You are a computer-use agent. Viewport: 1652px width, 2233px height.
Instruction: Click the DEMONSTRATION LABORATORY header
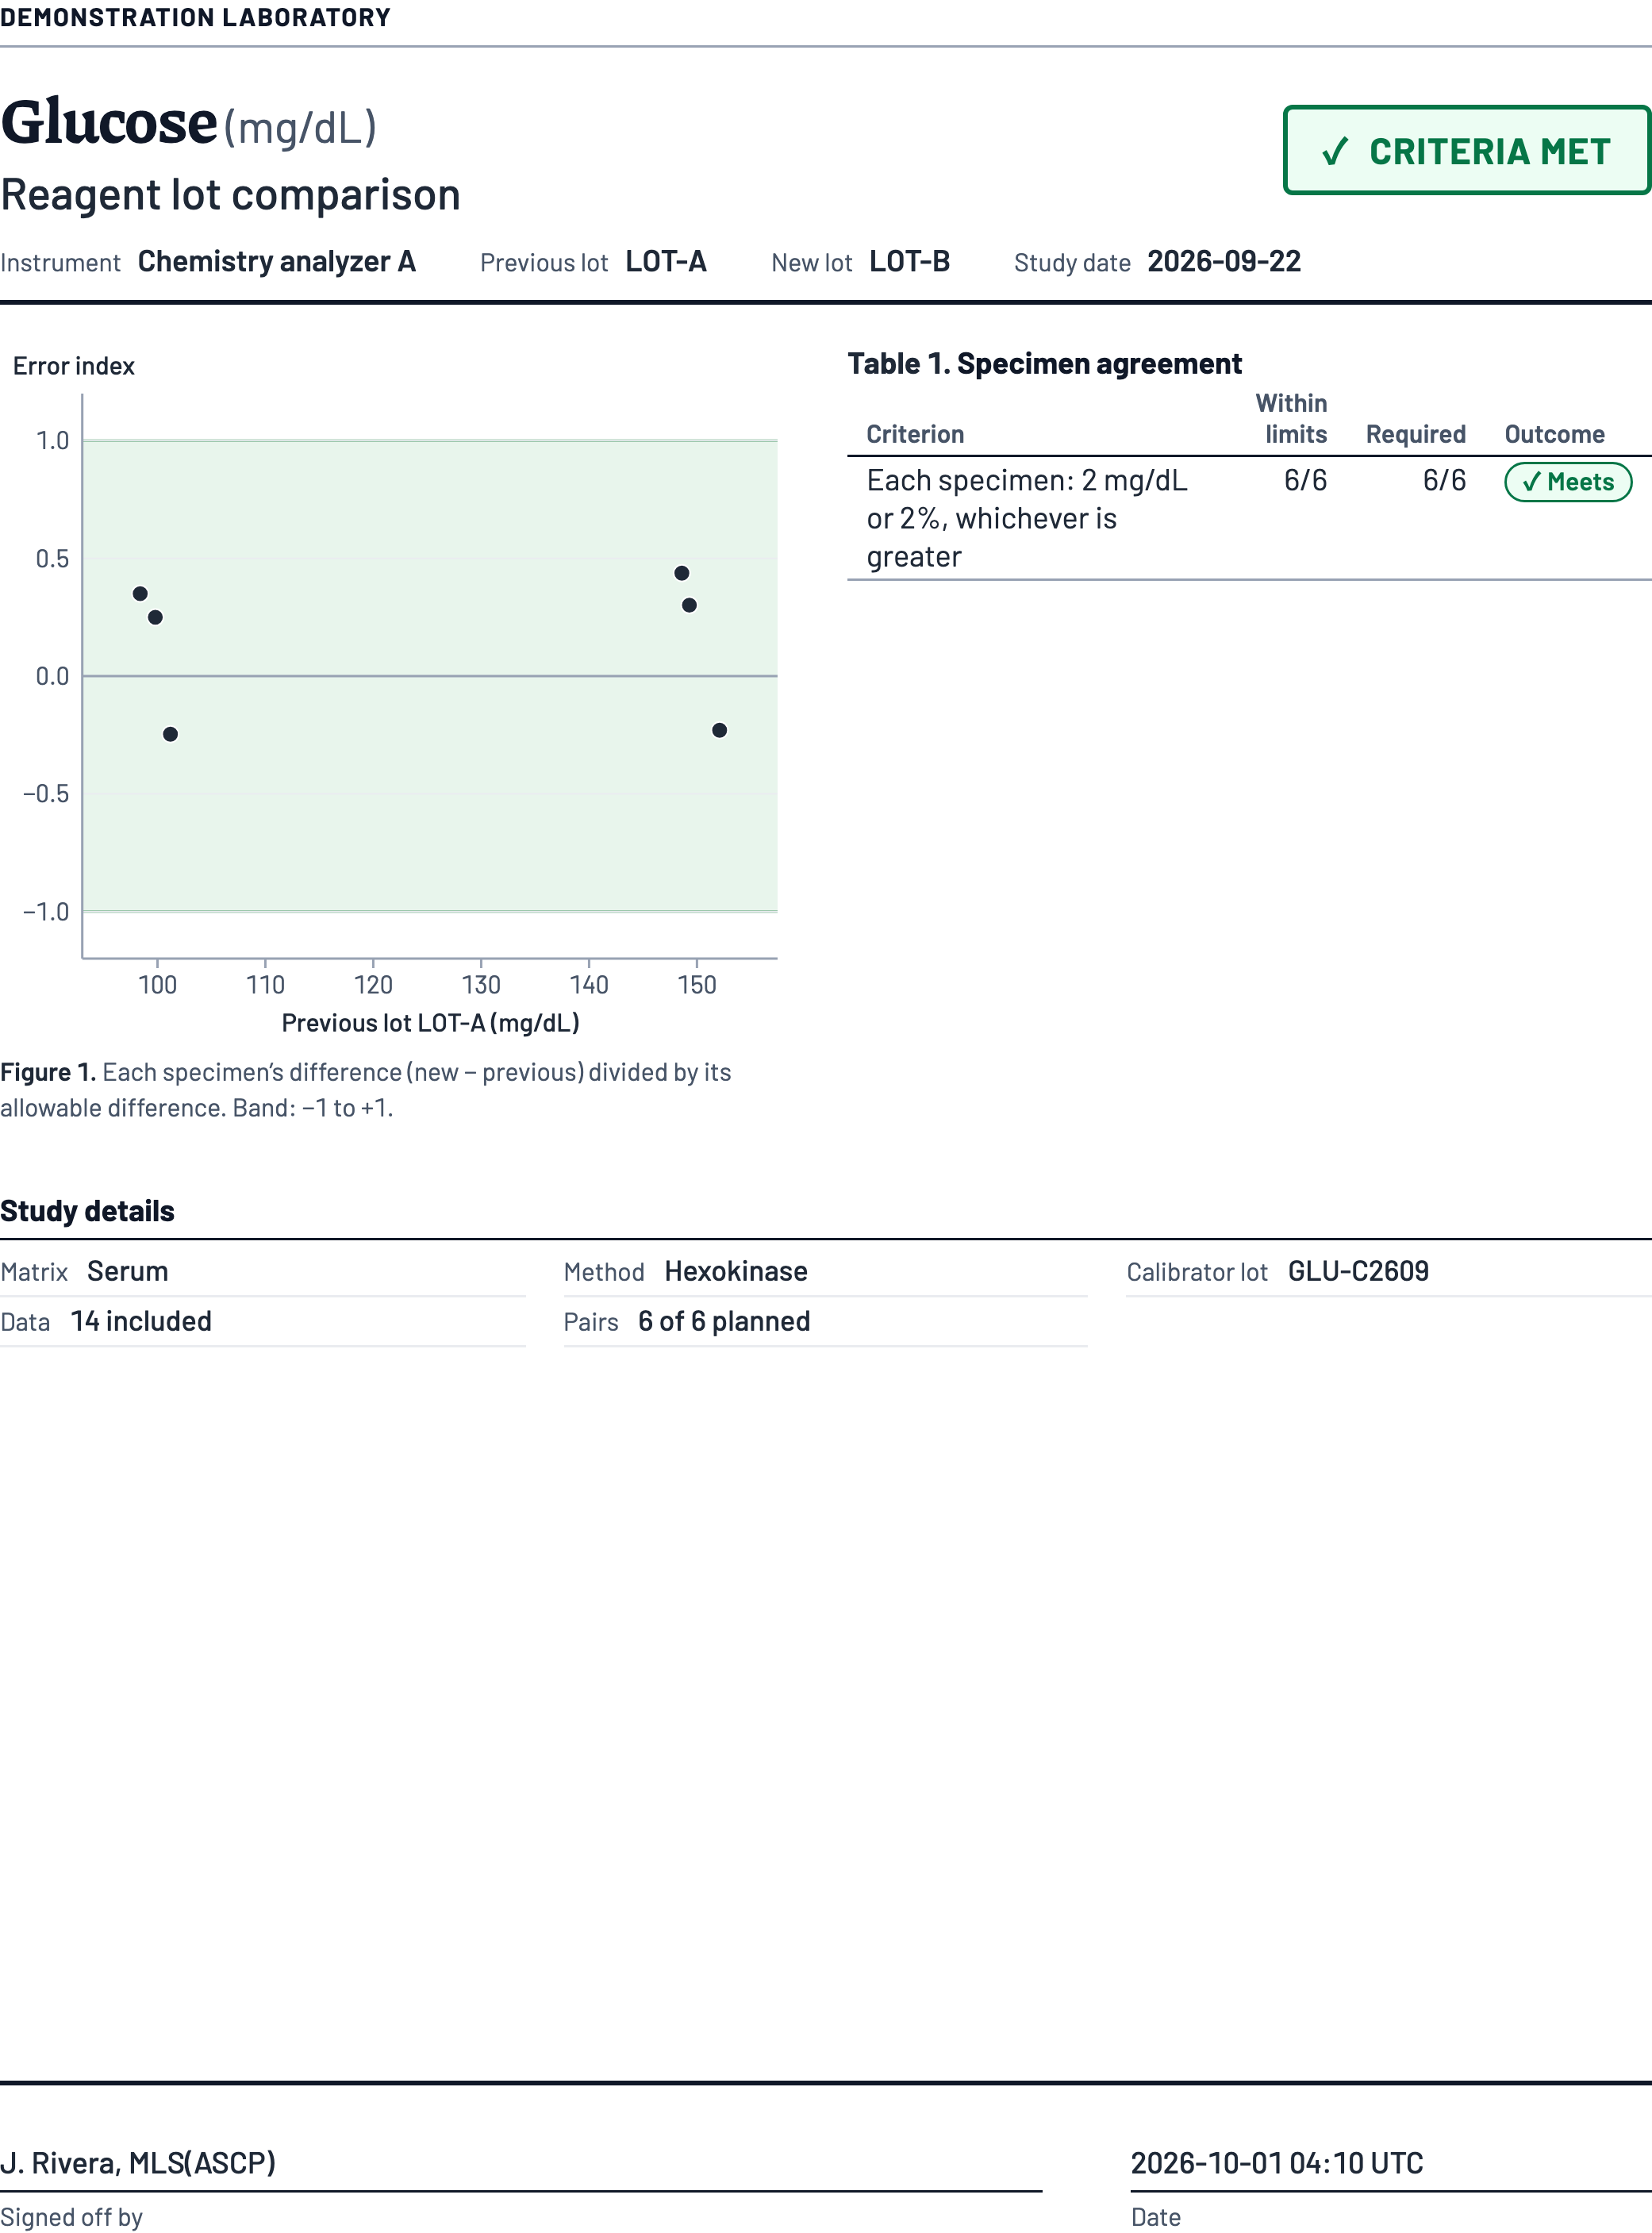(x=195, y=18)
